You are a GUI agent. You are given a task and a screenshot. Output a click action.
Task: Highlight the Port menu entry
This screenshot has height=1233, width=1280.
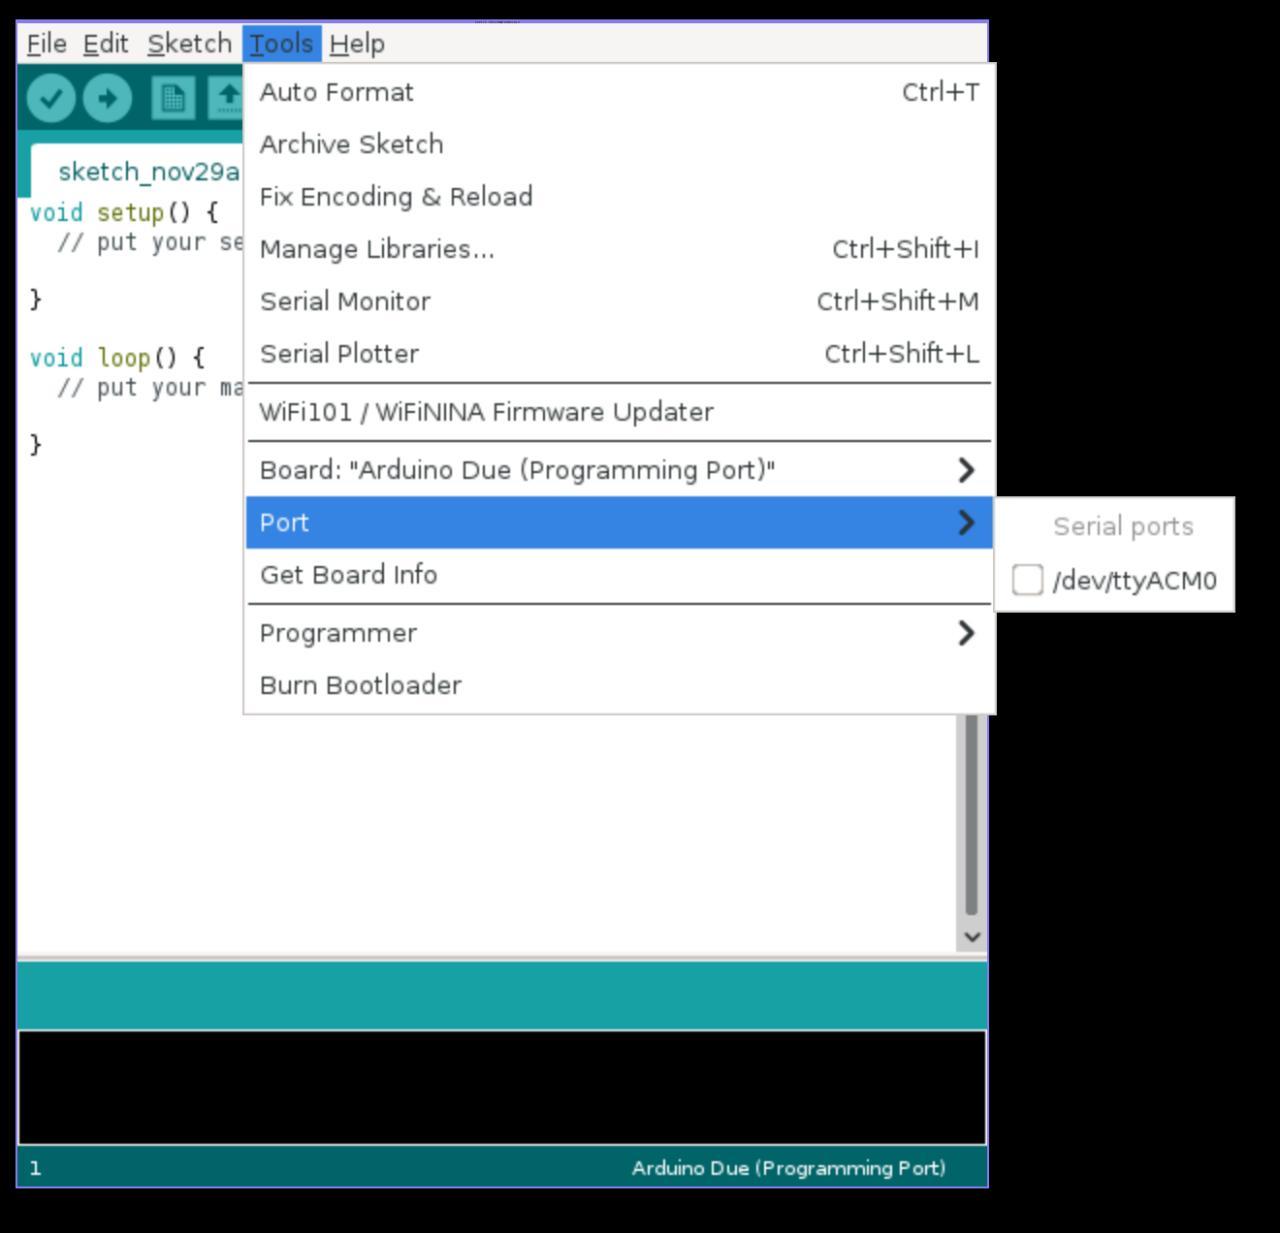tap(619, 522)
